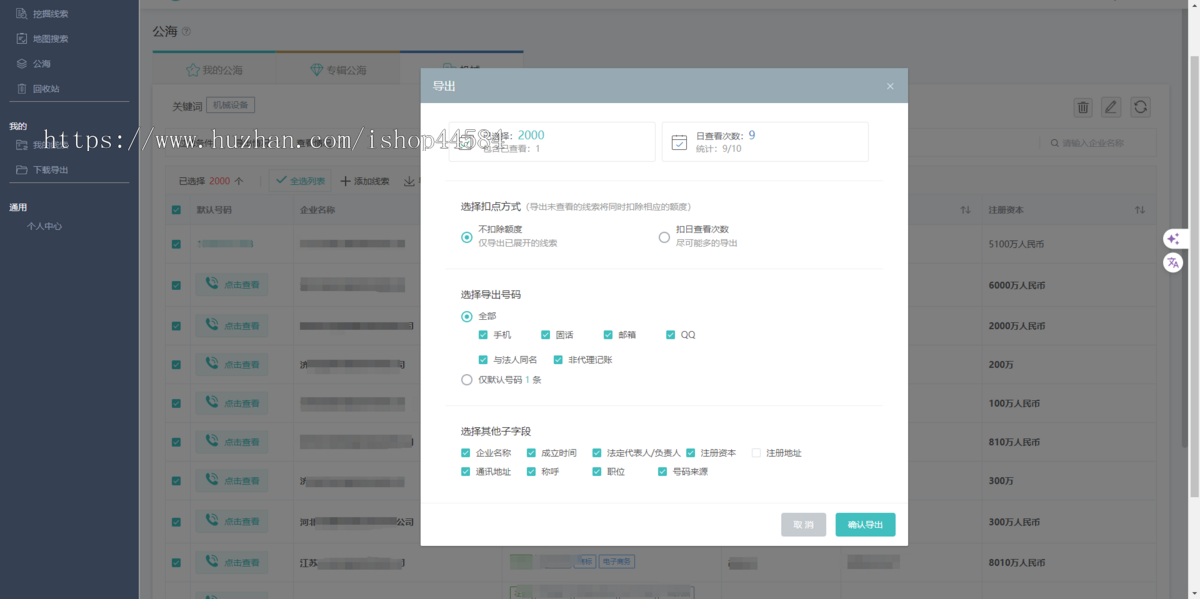1200x599 pixels.
Task: Open 地图搜索 in the sidebar
Action: coord(51,39)
